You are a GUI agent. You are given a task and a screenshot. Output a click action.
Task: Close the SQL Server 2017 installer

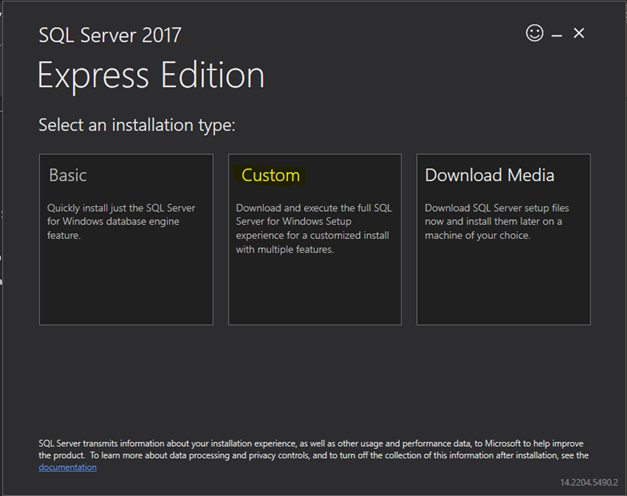pos(579,34)
